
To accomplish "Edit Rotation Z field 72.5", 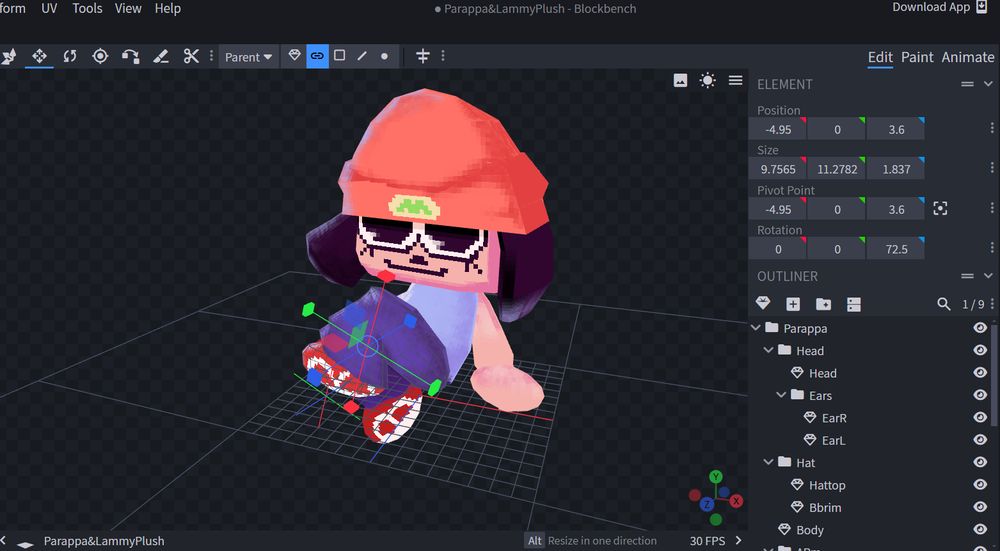I will (x=895, y=249).
